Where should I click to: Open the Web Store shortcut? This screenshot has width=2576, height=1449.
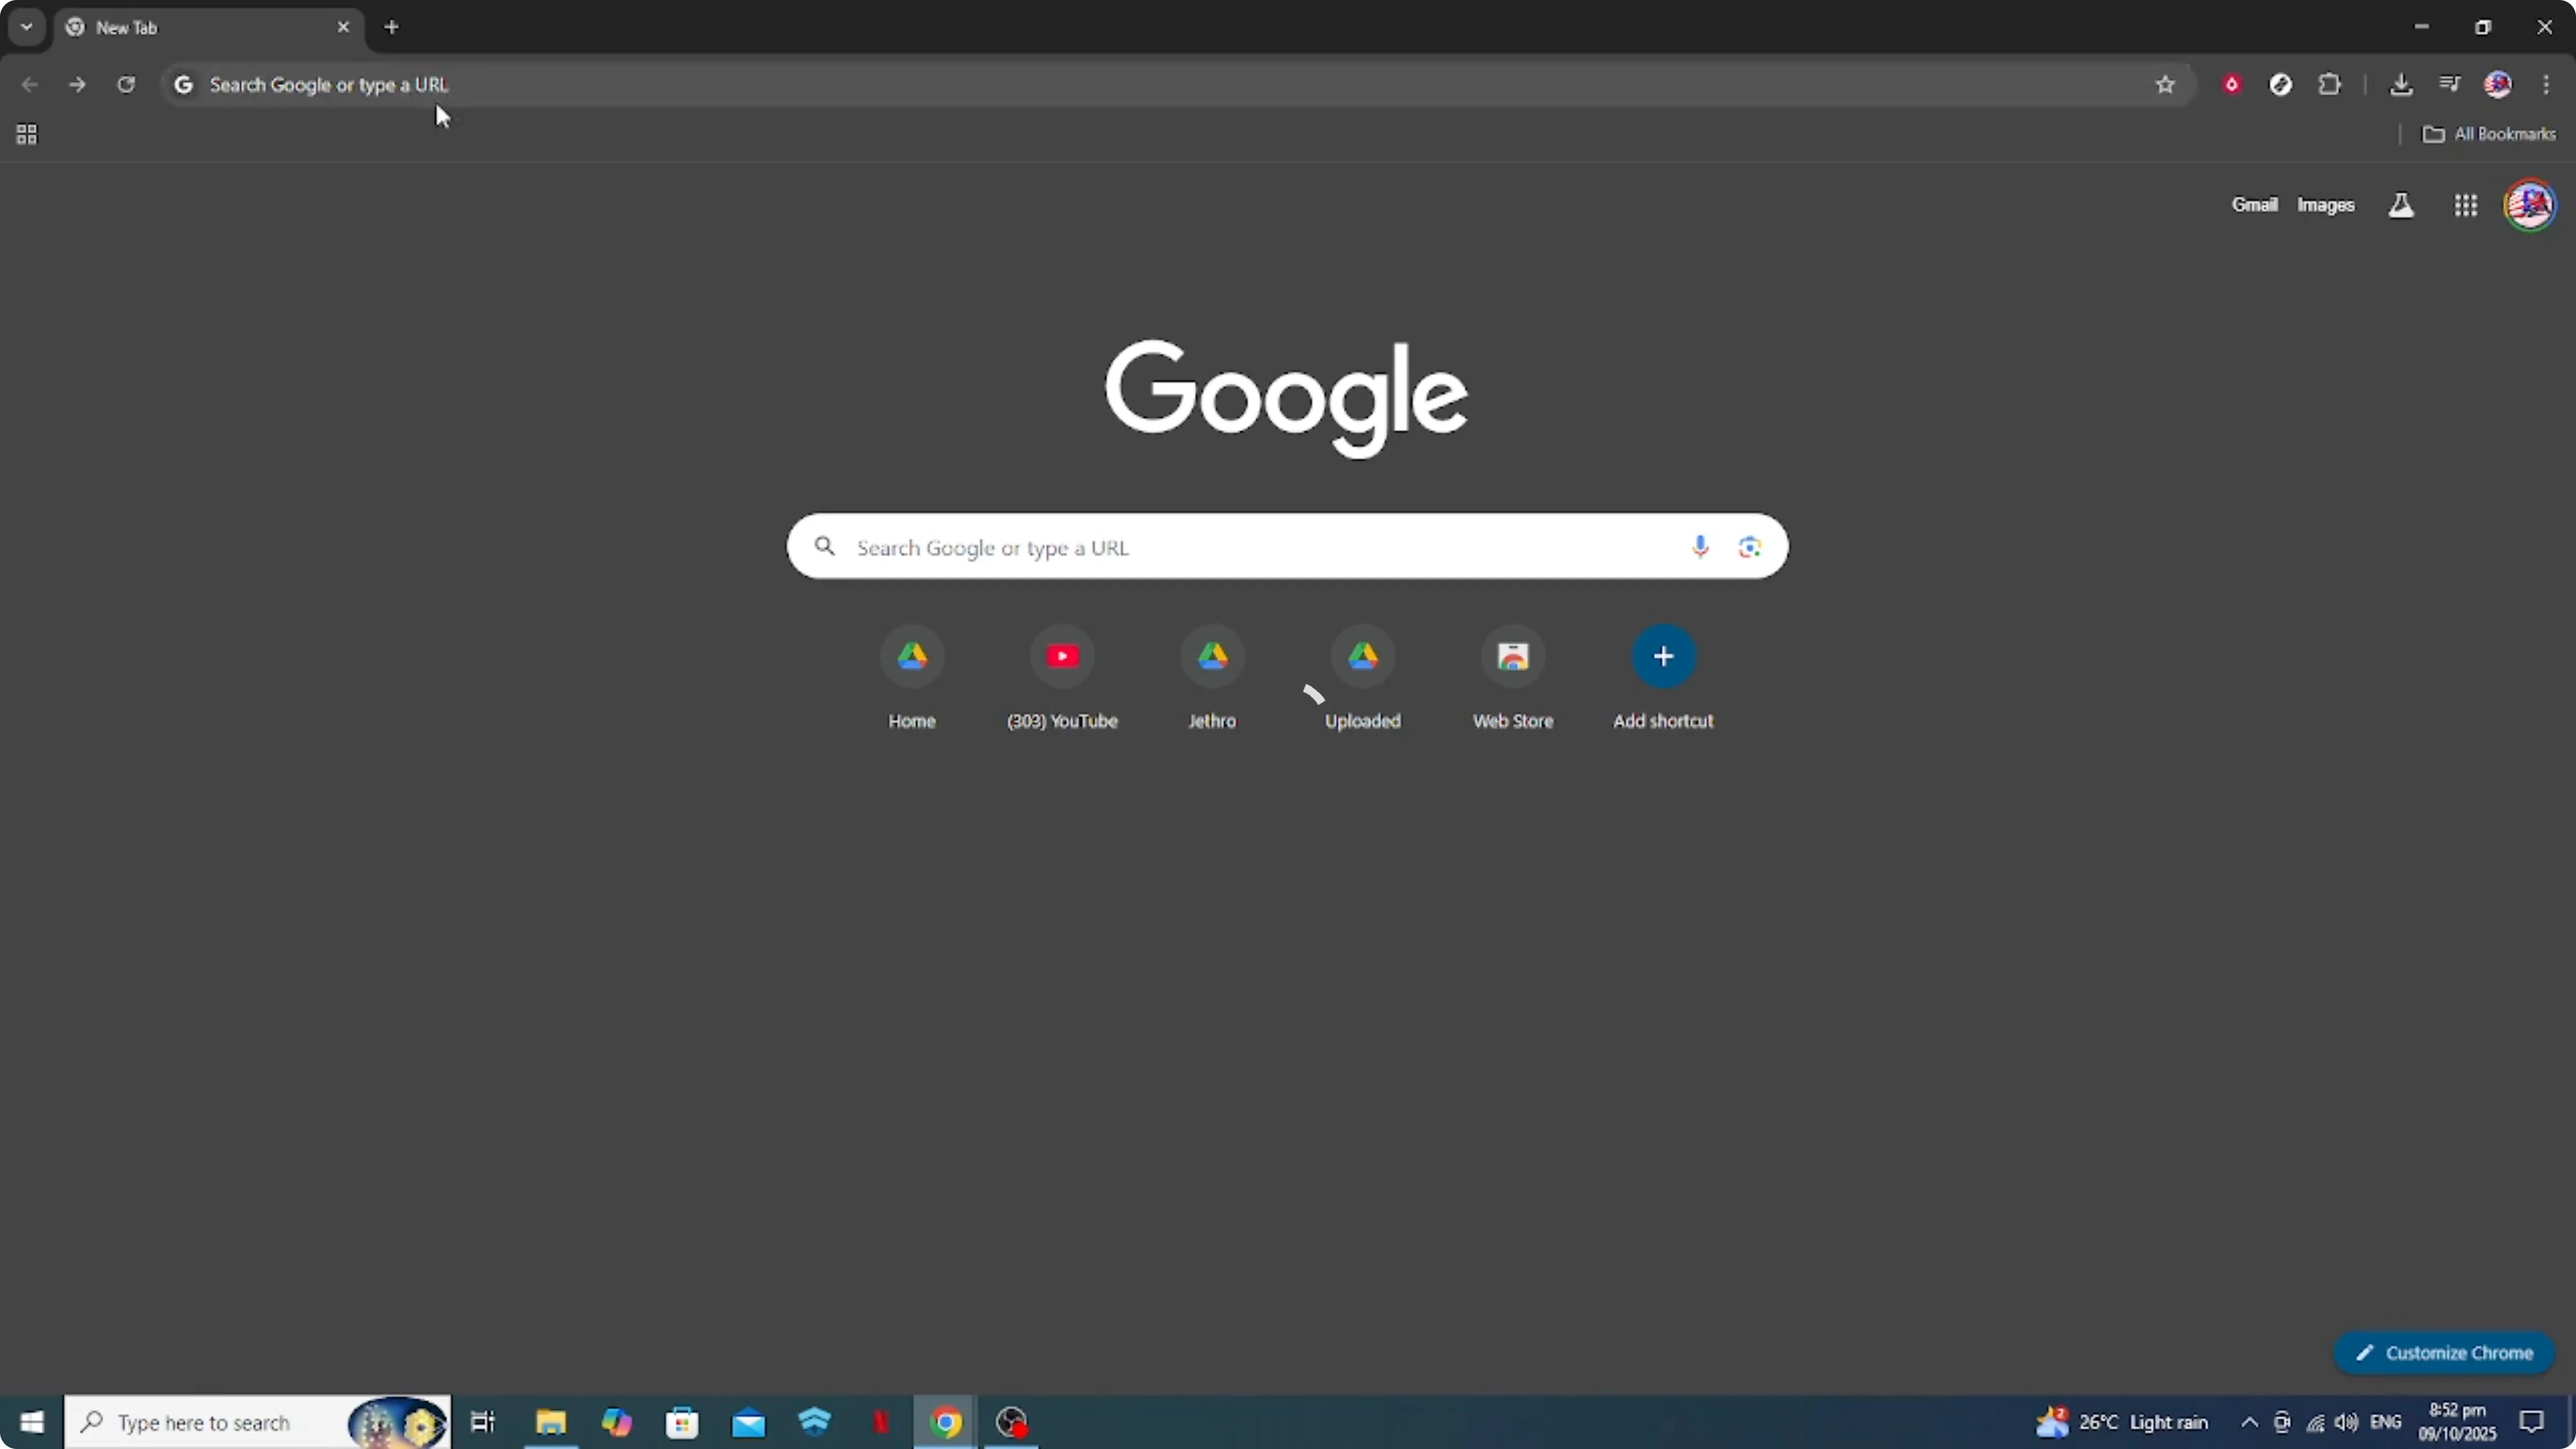point(1512,657)
